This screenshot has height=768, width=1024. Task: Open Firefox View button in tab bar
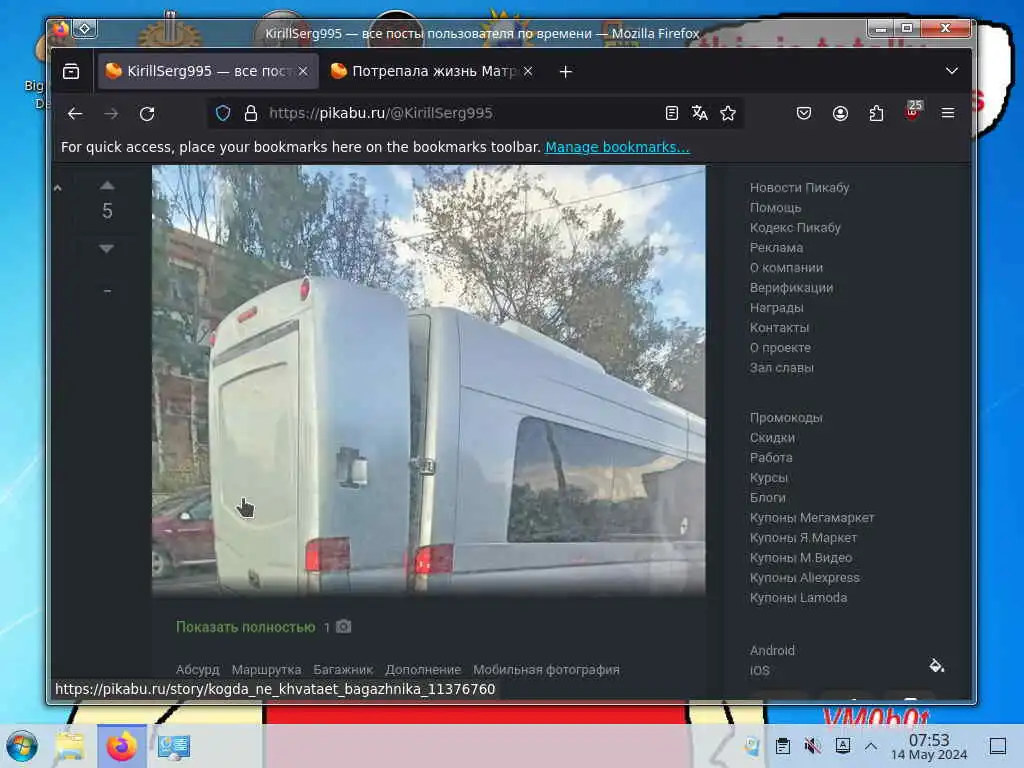(71, 71)
